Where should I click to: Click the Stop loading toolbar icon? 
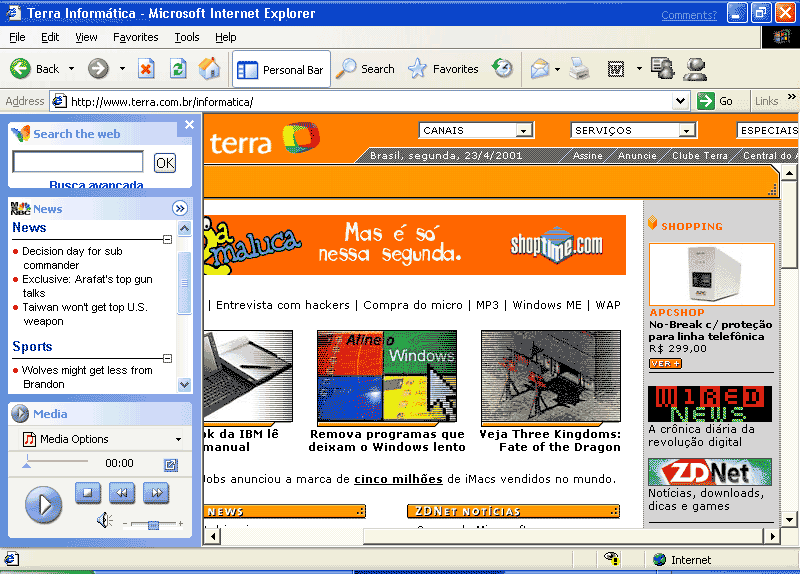coord(146,69)
